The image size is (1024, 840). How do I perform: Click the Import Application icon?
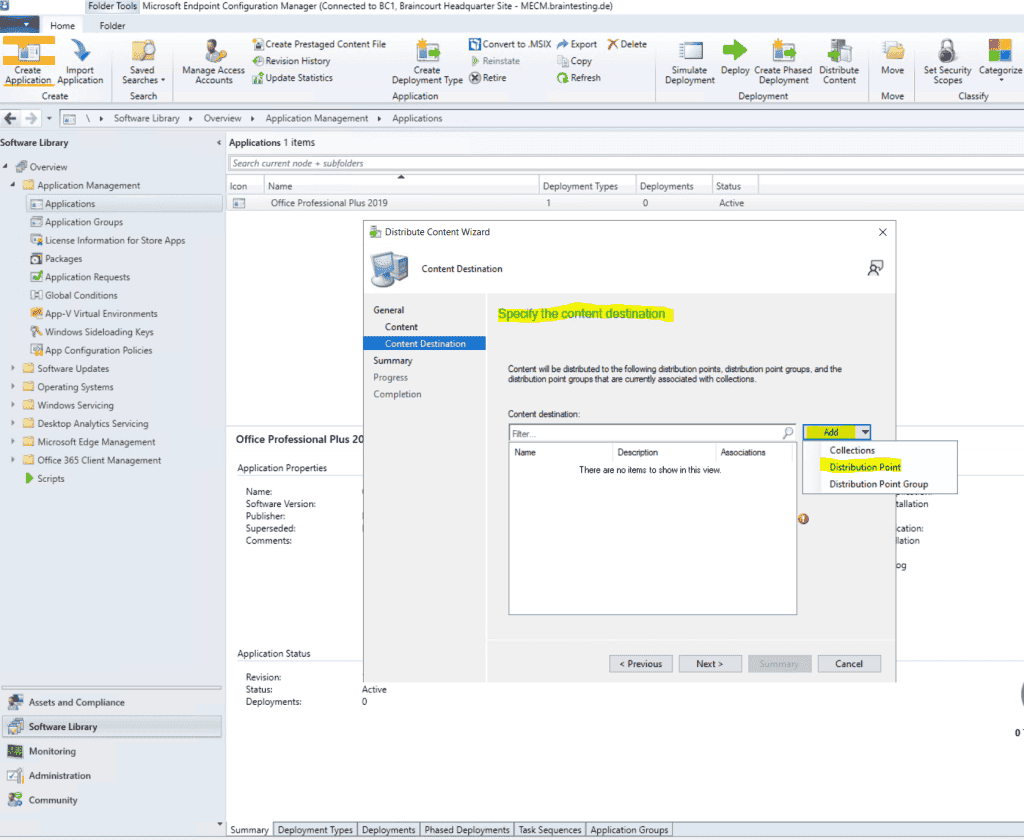point(80,58)
